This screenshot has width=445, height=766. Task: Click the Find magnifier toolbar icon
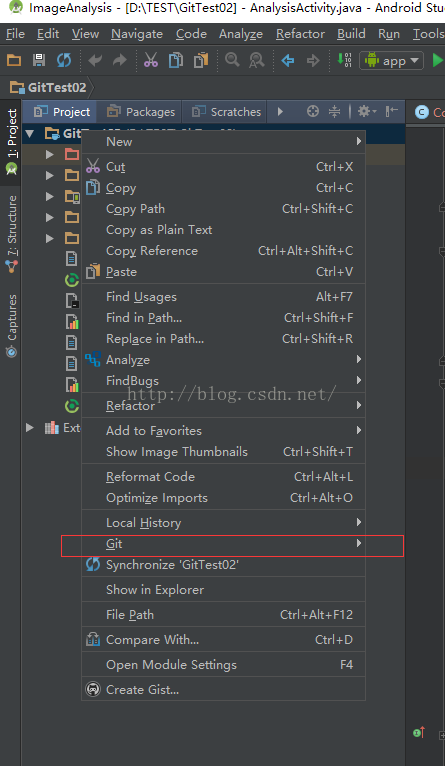click(232, 60)
